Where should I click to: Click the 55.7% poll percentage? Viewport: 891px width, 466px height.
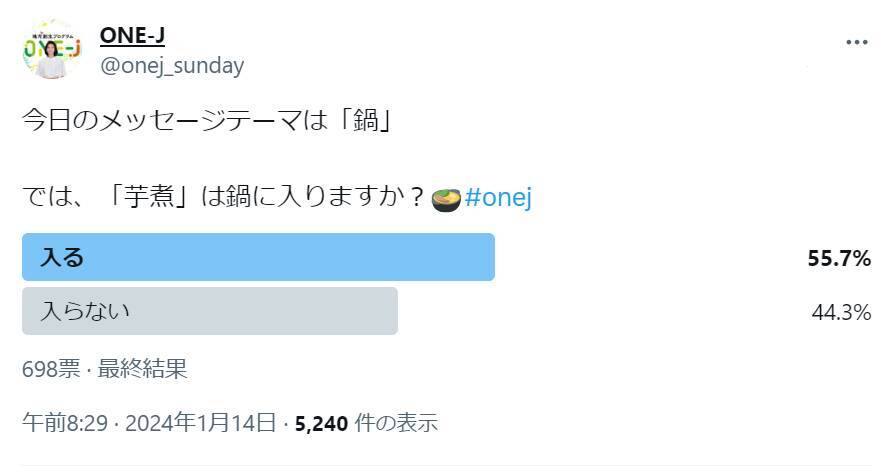coord(839,258)
